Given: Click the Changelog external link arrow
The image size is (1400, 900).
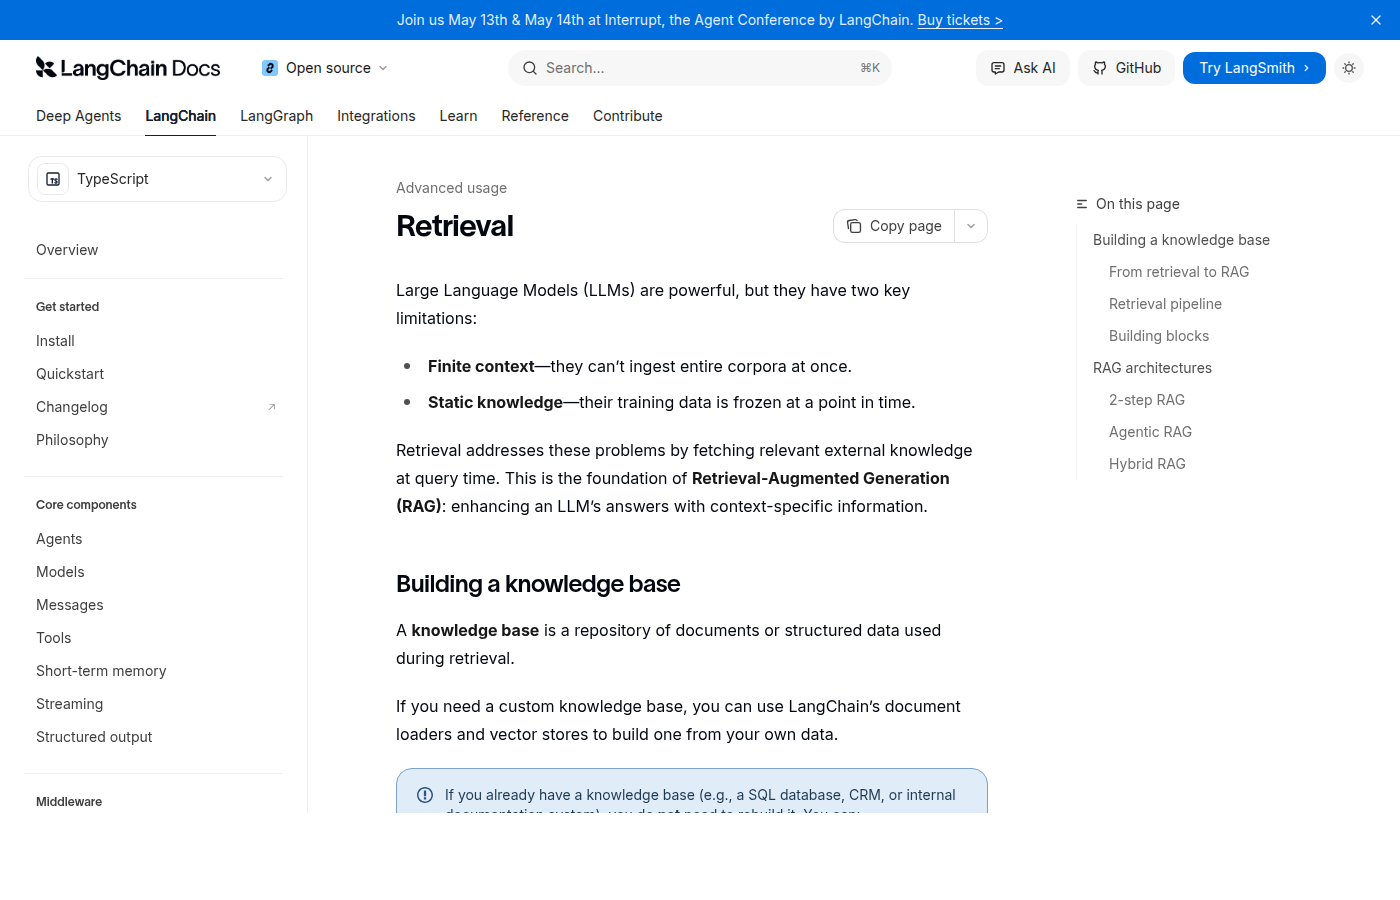Looking at the screenshot, I should (272, 407).
